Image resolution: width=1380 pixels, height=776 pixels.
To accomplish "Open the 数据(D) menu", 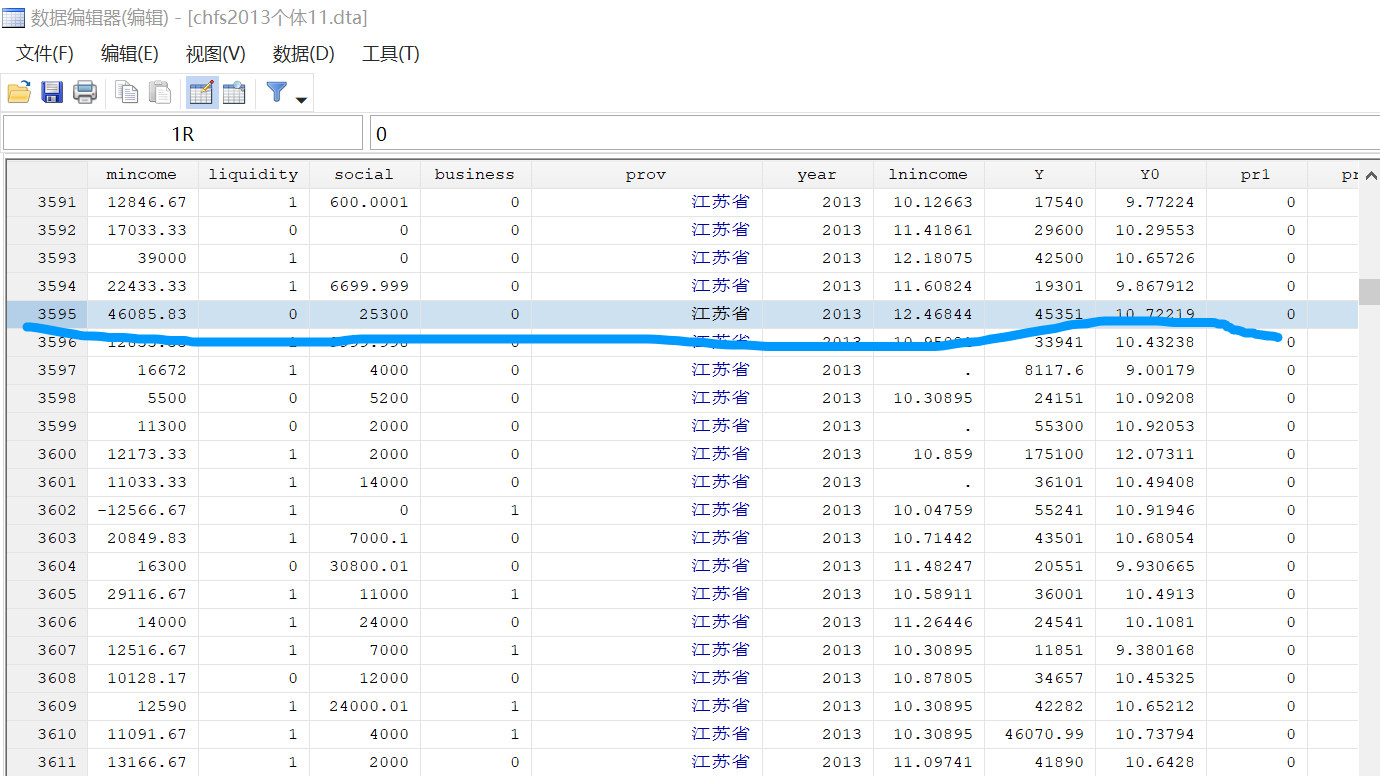I will coord(304,54).
